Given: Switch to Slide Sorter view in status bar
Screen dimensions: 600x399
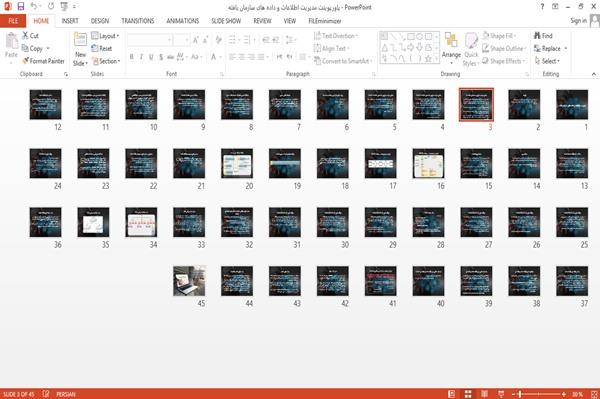Looking at the screenshot, I should tap(468, 394).
